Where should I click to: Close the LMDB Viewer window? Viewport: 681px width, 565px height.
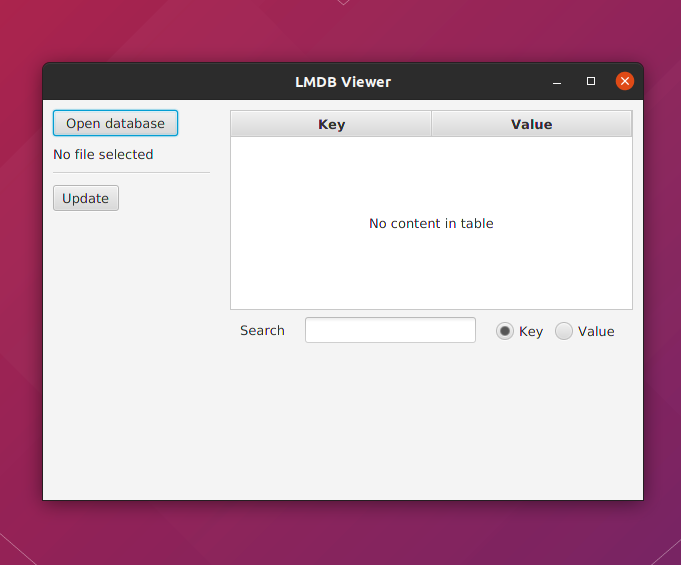[625, 81]
